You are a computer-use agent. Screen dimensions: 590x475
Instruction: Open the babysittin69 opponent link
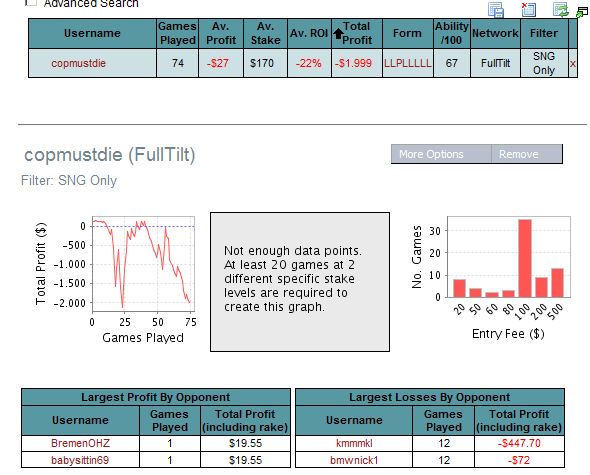pyautogui.click(x=80, y=460)
